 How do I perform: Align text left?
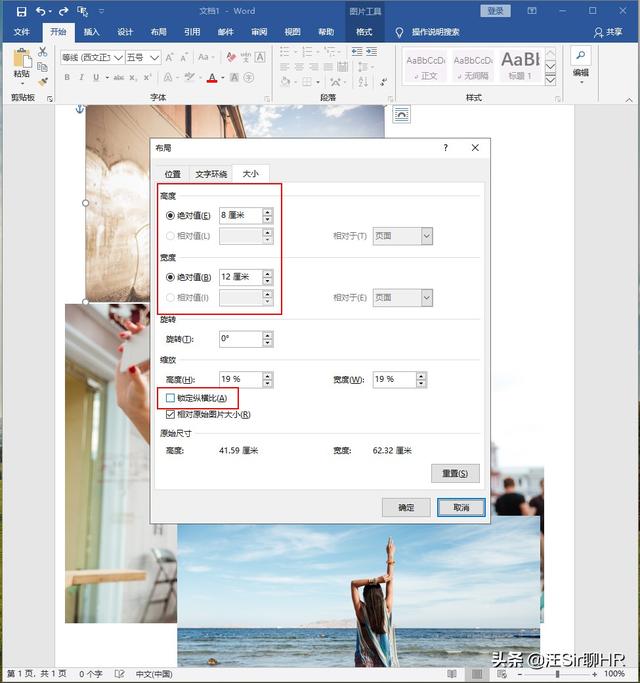click(284, 67)
